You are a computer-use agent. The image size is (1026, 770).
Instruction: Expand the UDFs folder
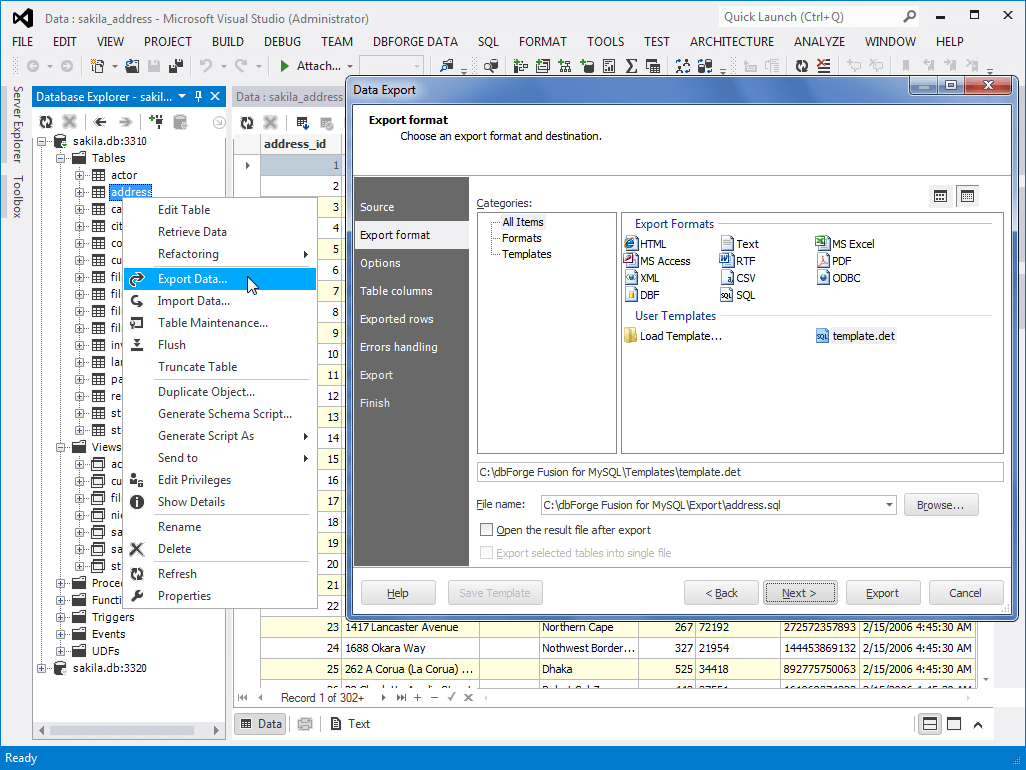pyautogui.click(x=60, y=651)
